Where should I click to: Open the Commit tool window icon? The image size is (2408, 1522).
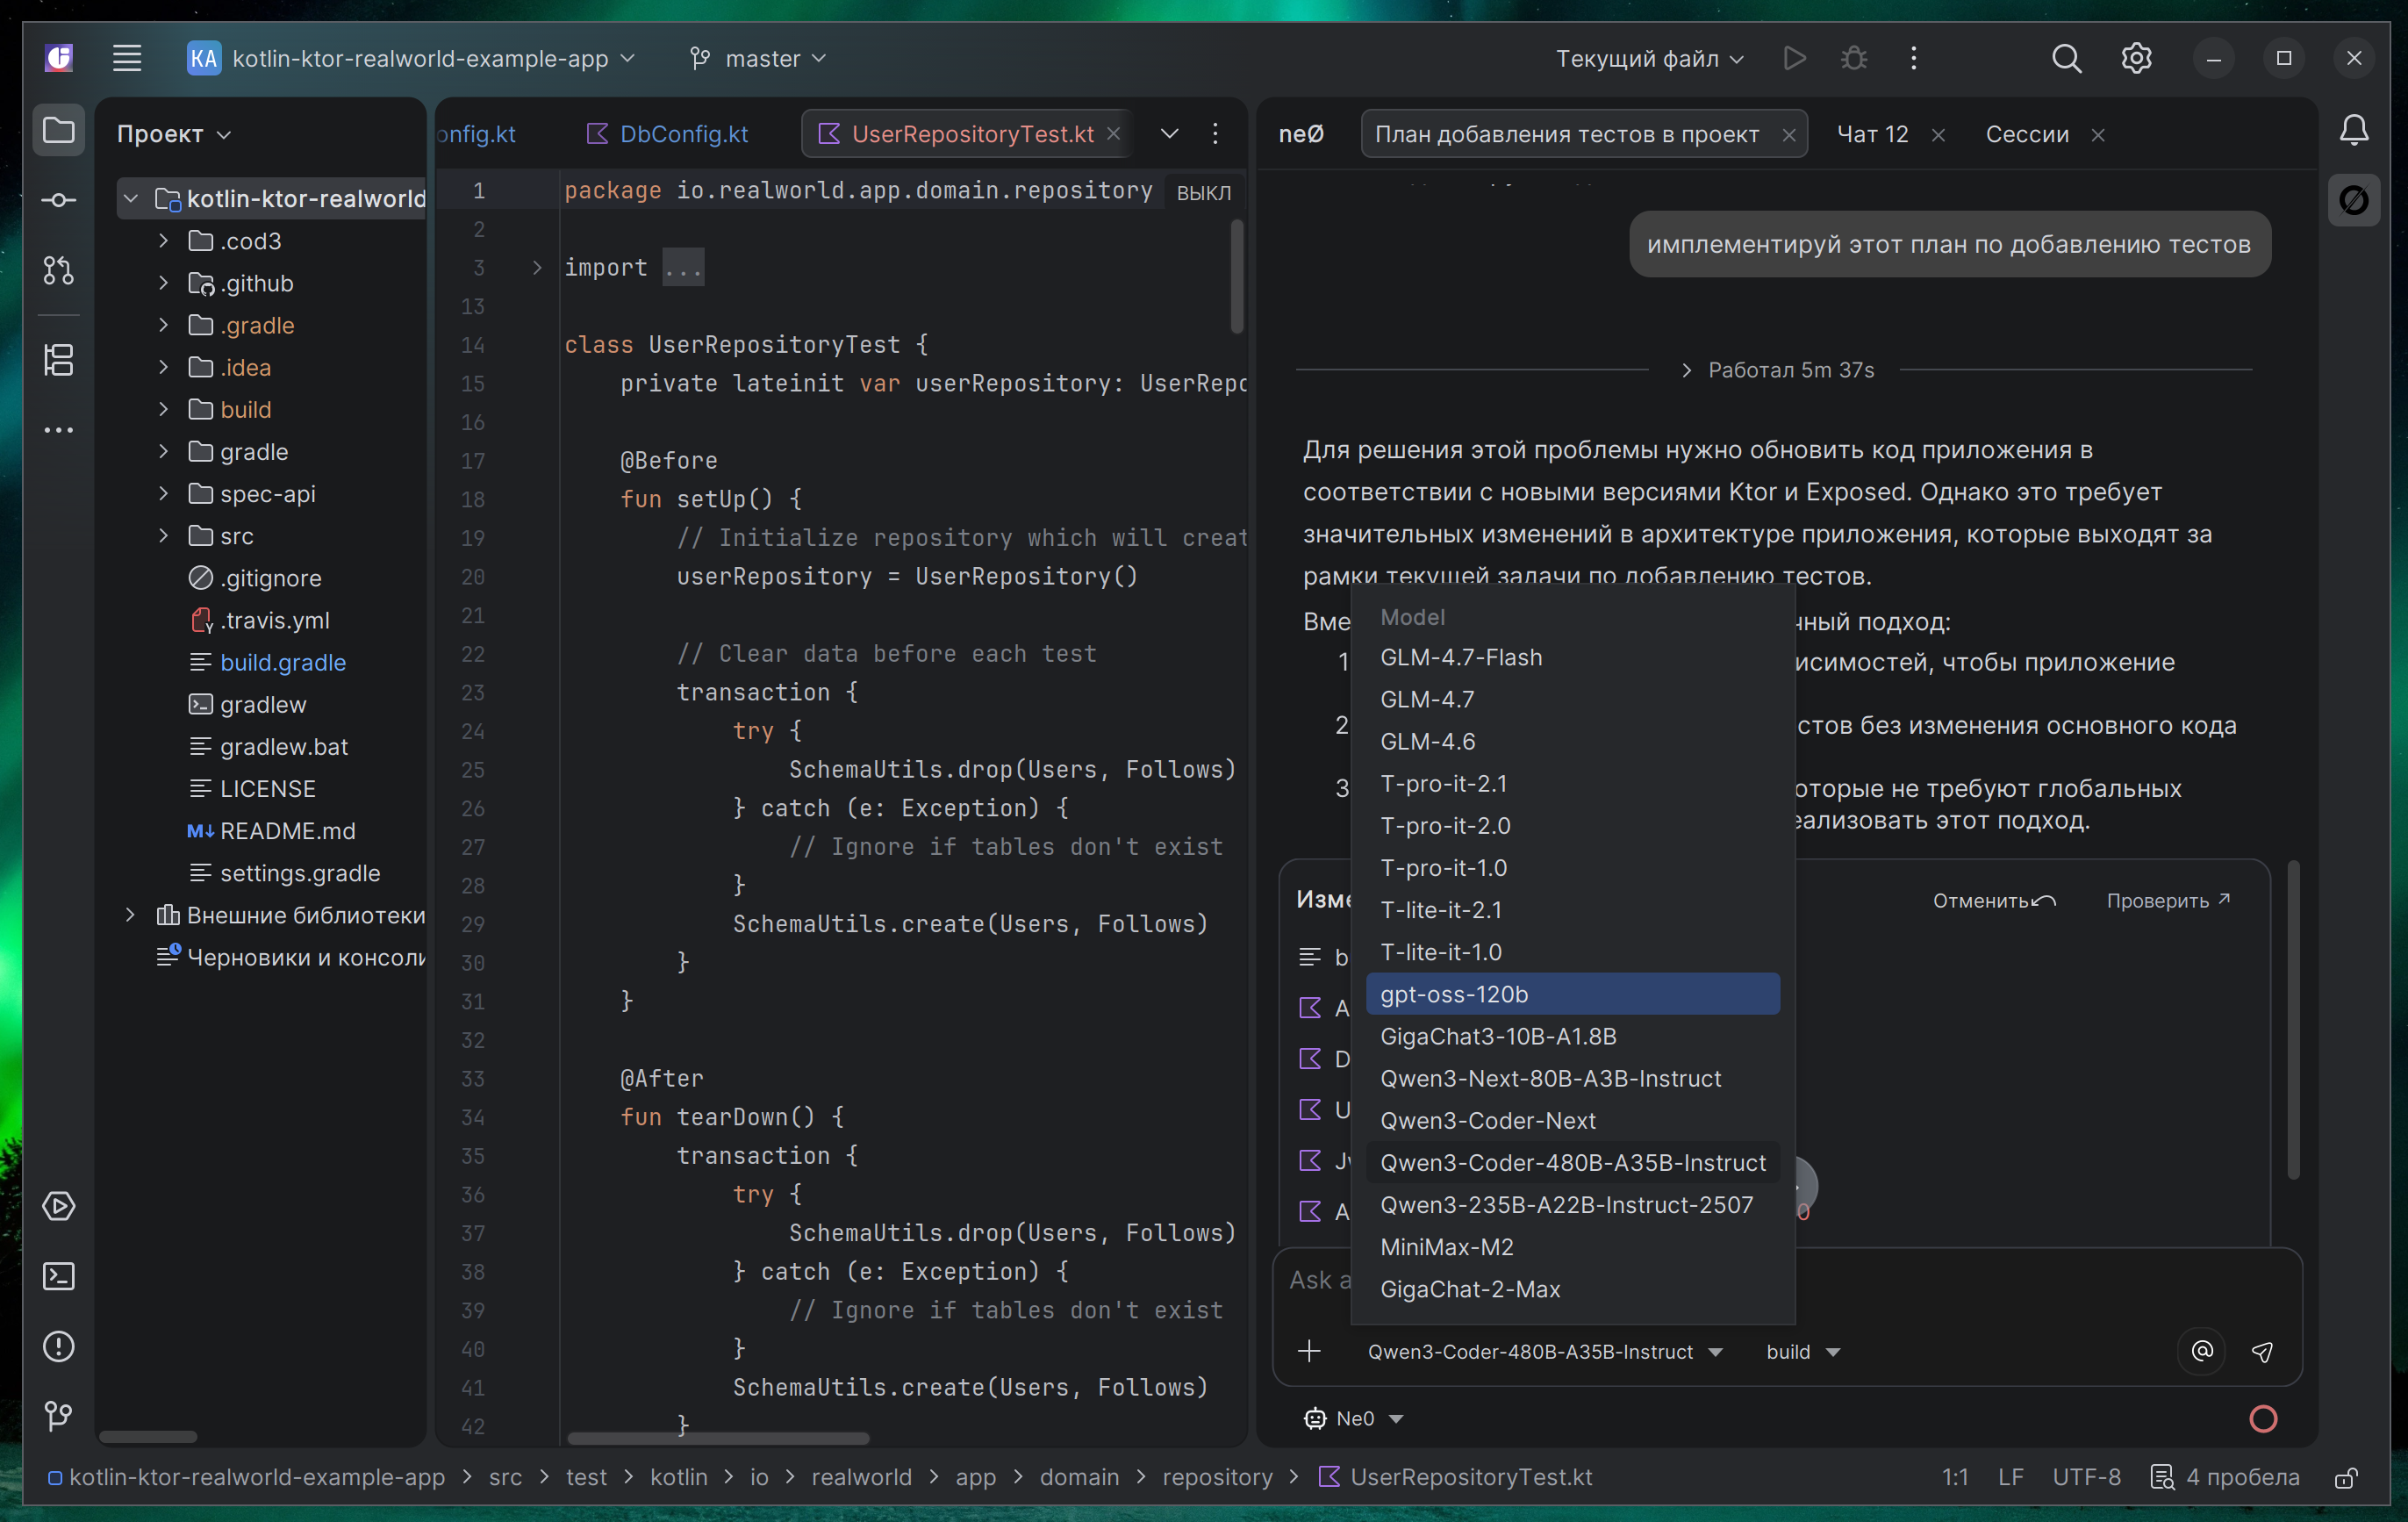58,200
